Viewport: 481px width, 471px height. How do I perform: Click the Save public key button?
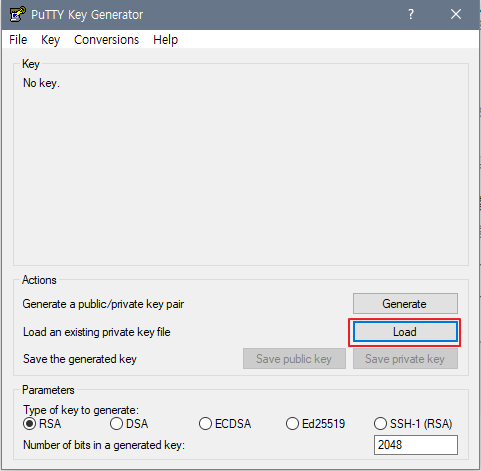[x=294, y=359]
